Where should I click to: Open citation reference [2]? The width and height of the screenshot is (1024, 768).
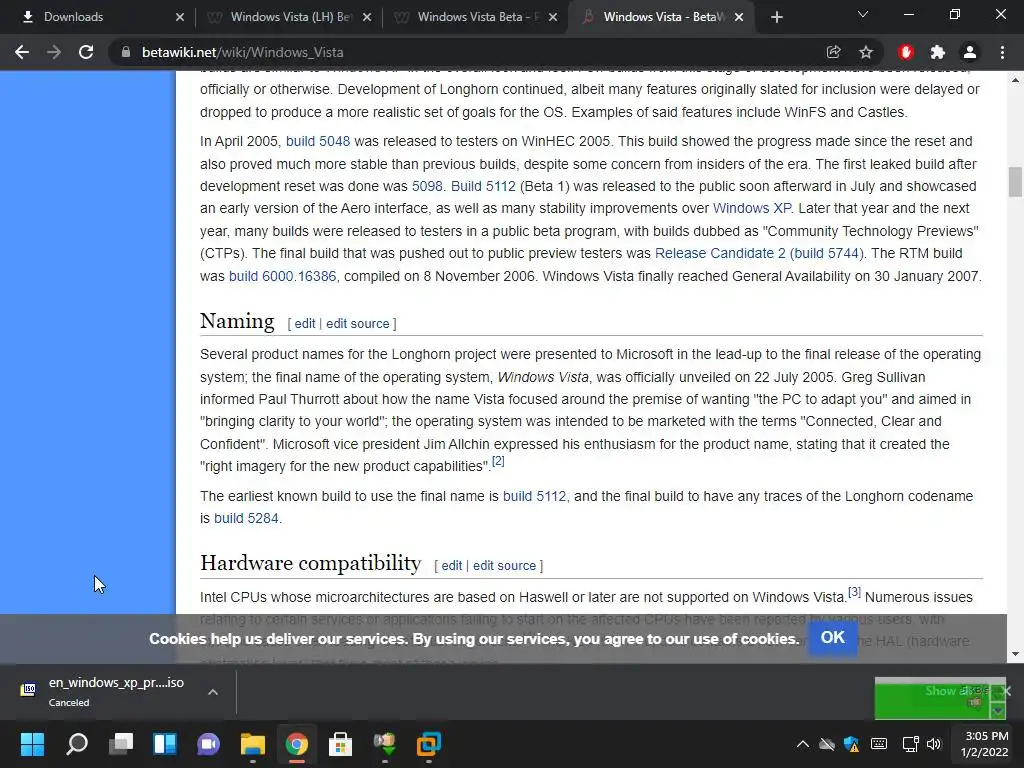498,461
